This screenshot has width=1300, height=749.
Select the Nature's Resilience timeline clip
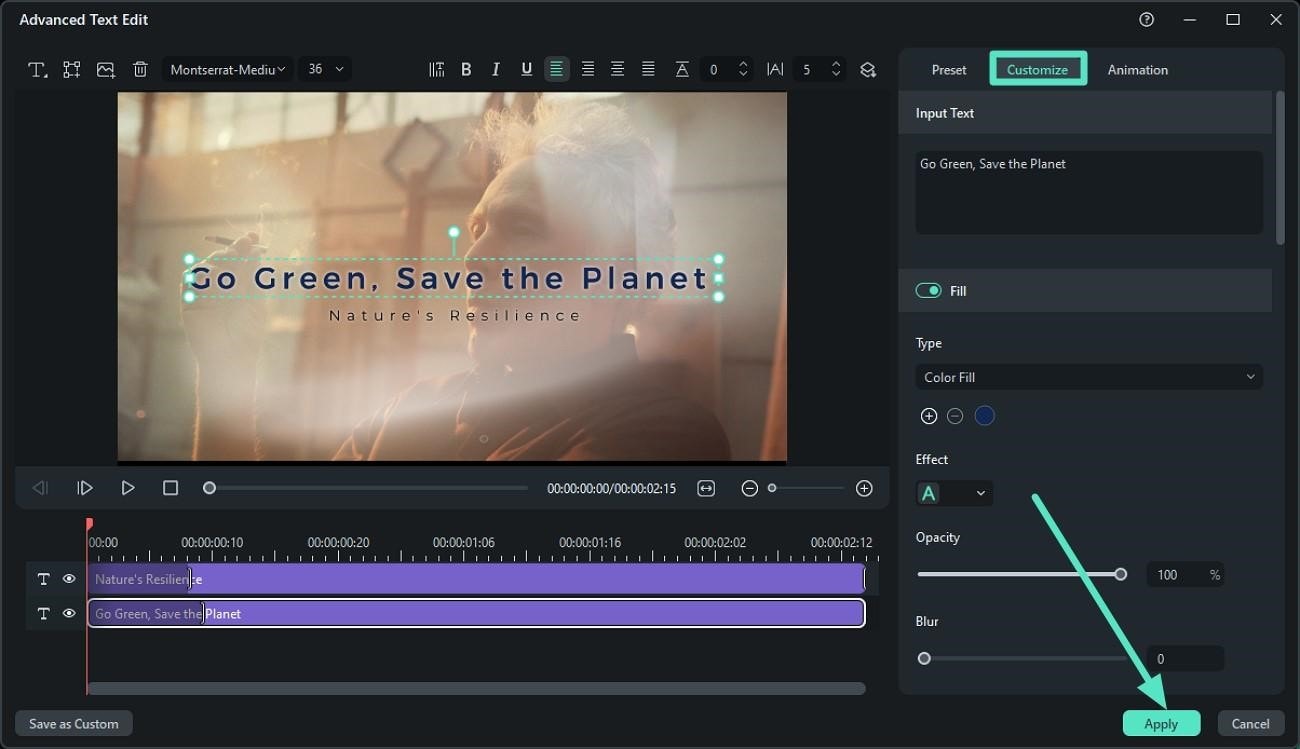(476, 579)
